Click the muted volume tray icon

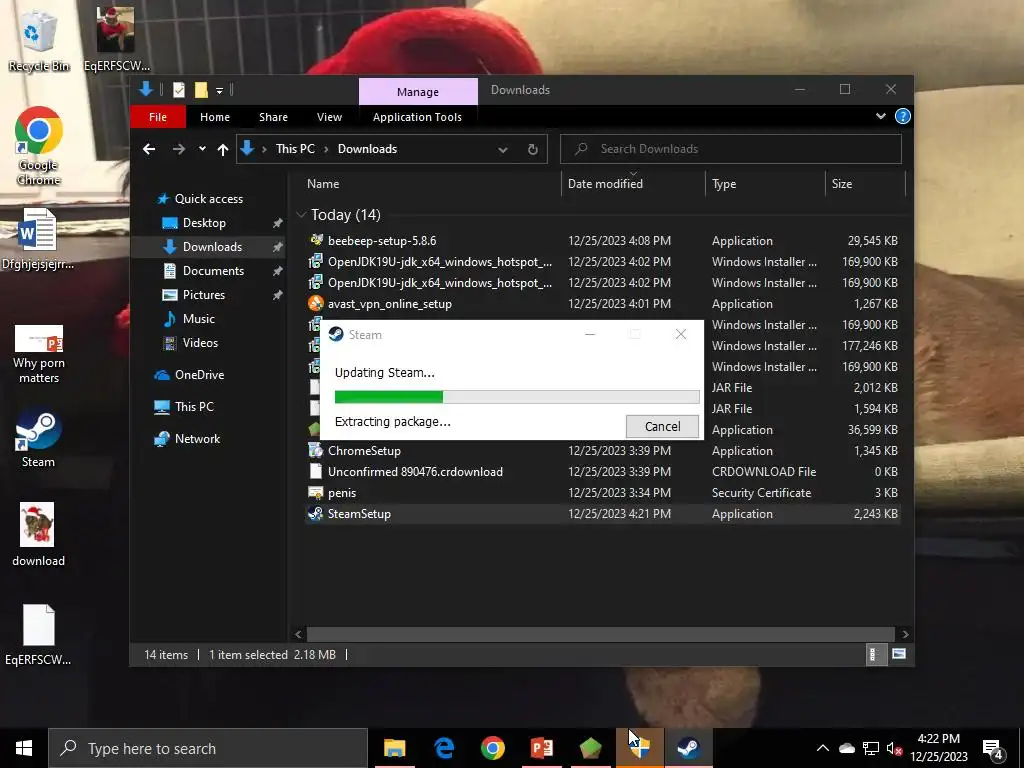pyautogui.click(x=894, y=748)
